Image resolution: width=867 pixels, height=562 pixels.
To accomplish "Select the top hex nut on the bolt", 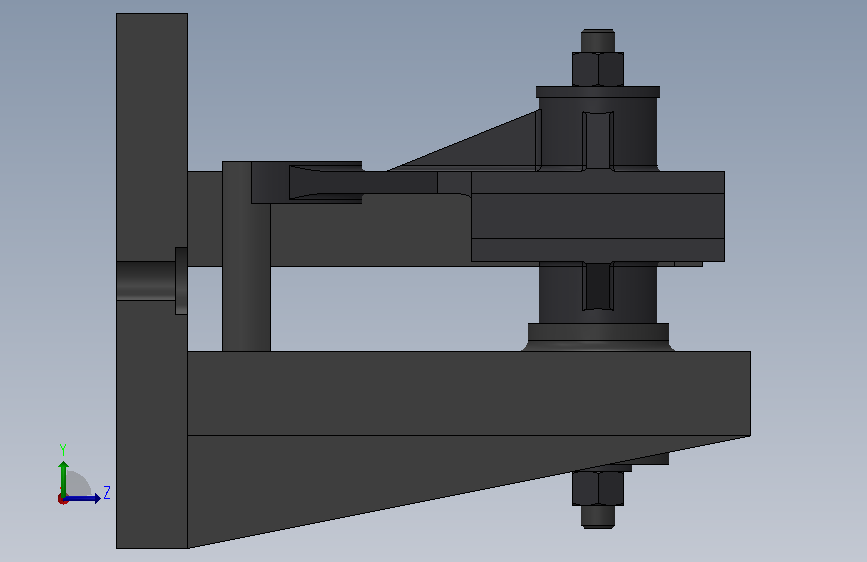I will click(598, 69).
